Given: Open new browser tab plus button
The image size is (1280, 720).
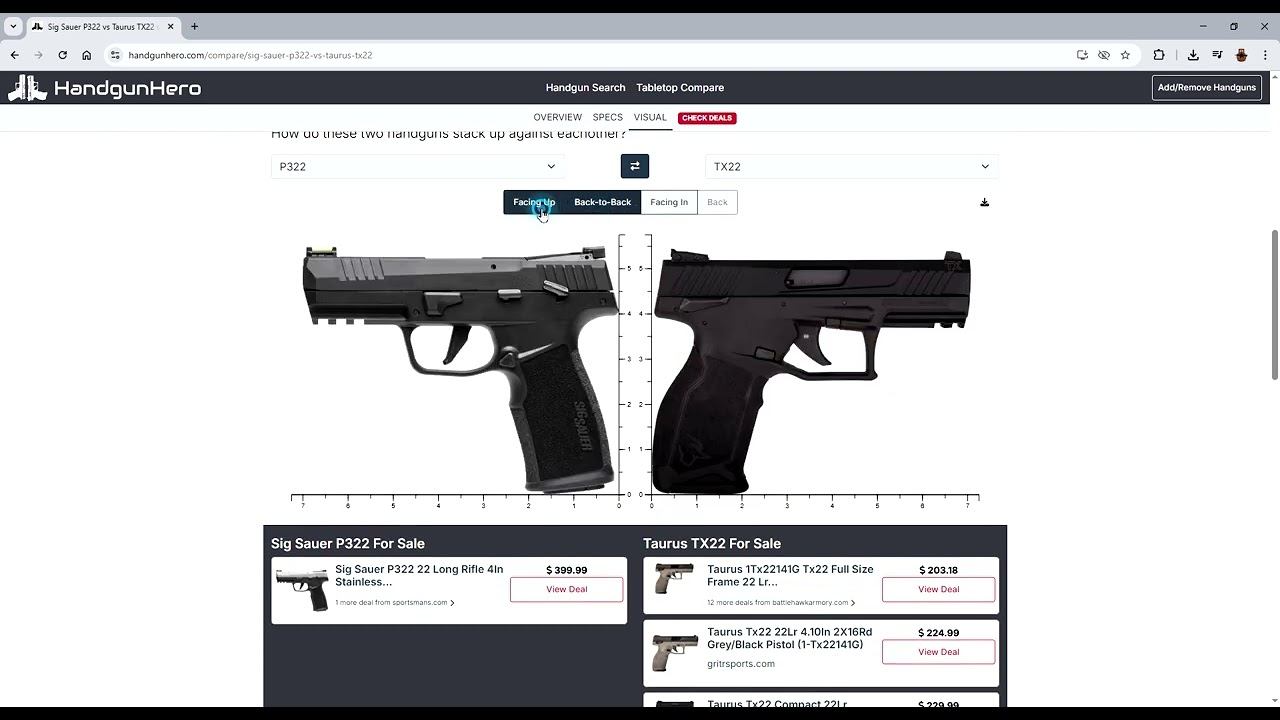Looking at the screenshot, I should pyautogui.click(x=194, y=26).
